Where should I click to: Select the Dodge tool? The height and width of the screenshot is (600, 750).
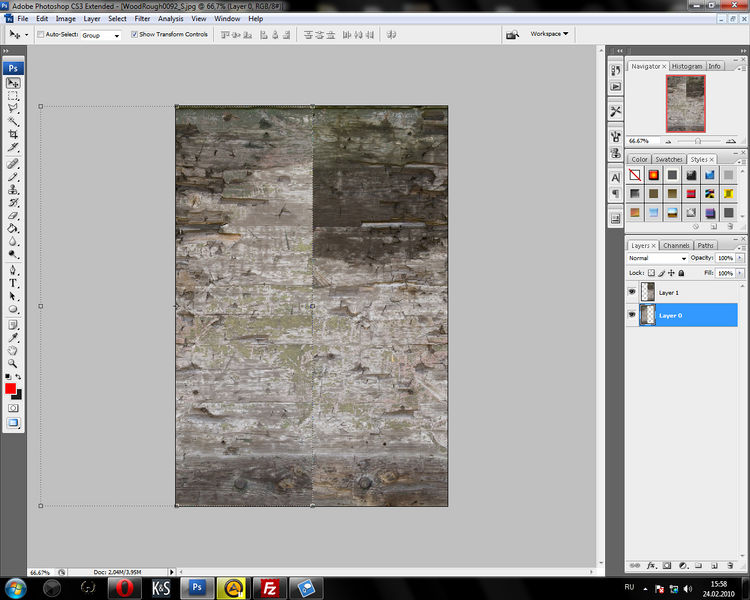click(x=13, y=254)
